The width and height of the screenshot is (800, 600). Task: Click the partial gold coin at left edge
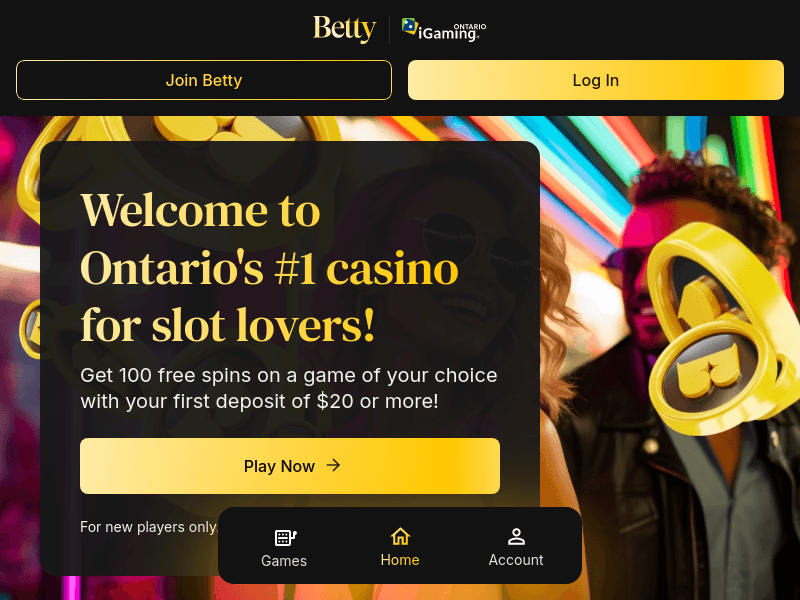[x=28, y=328]
